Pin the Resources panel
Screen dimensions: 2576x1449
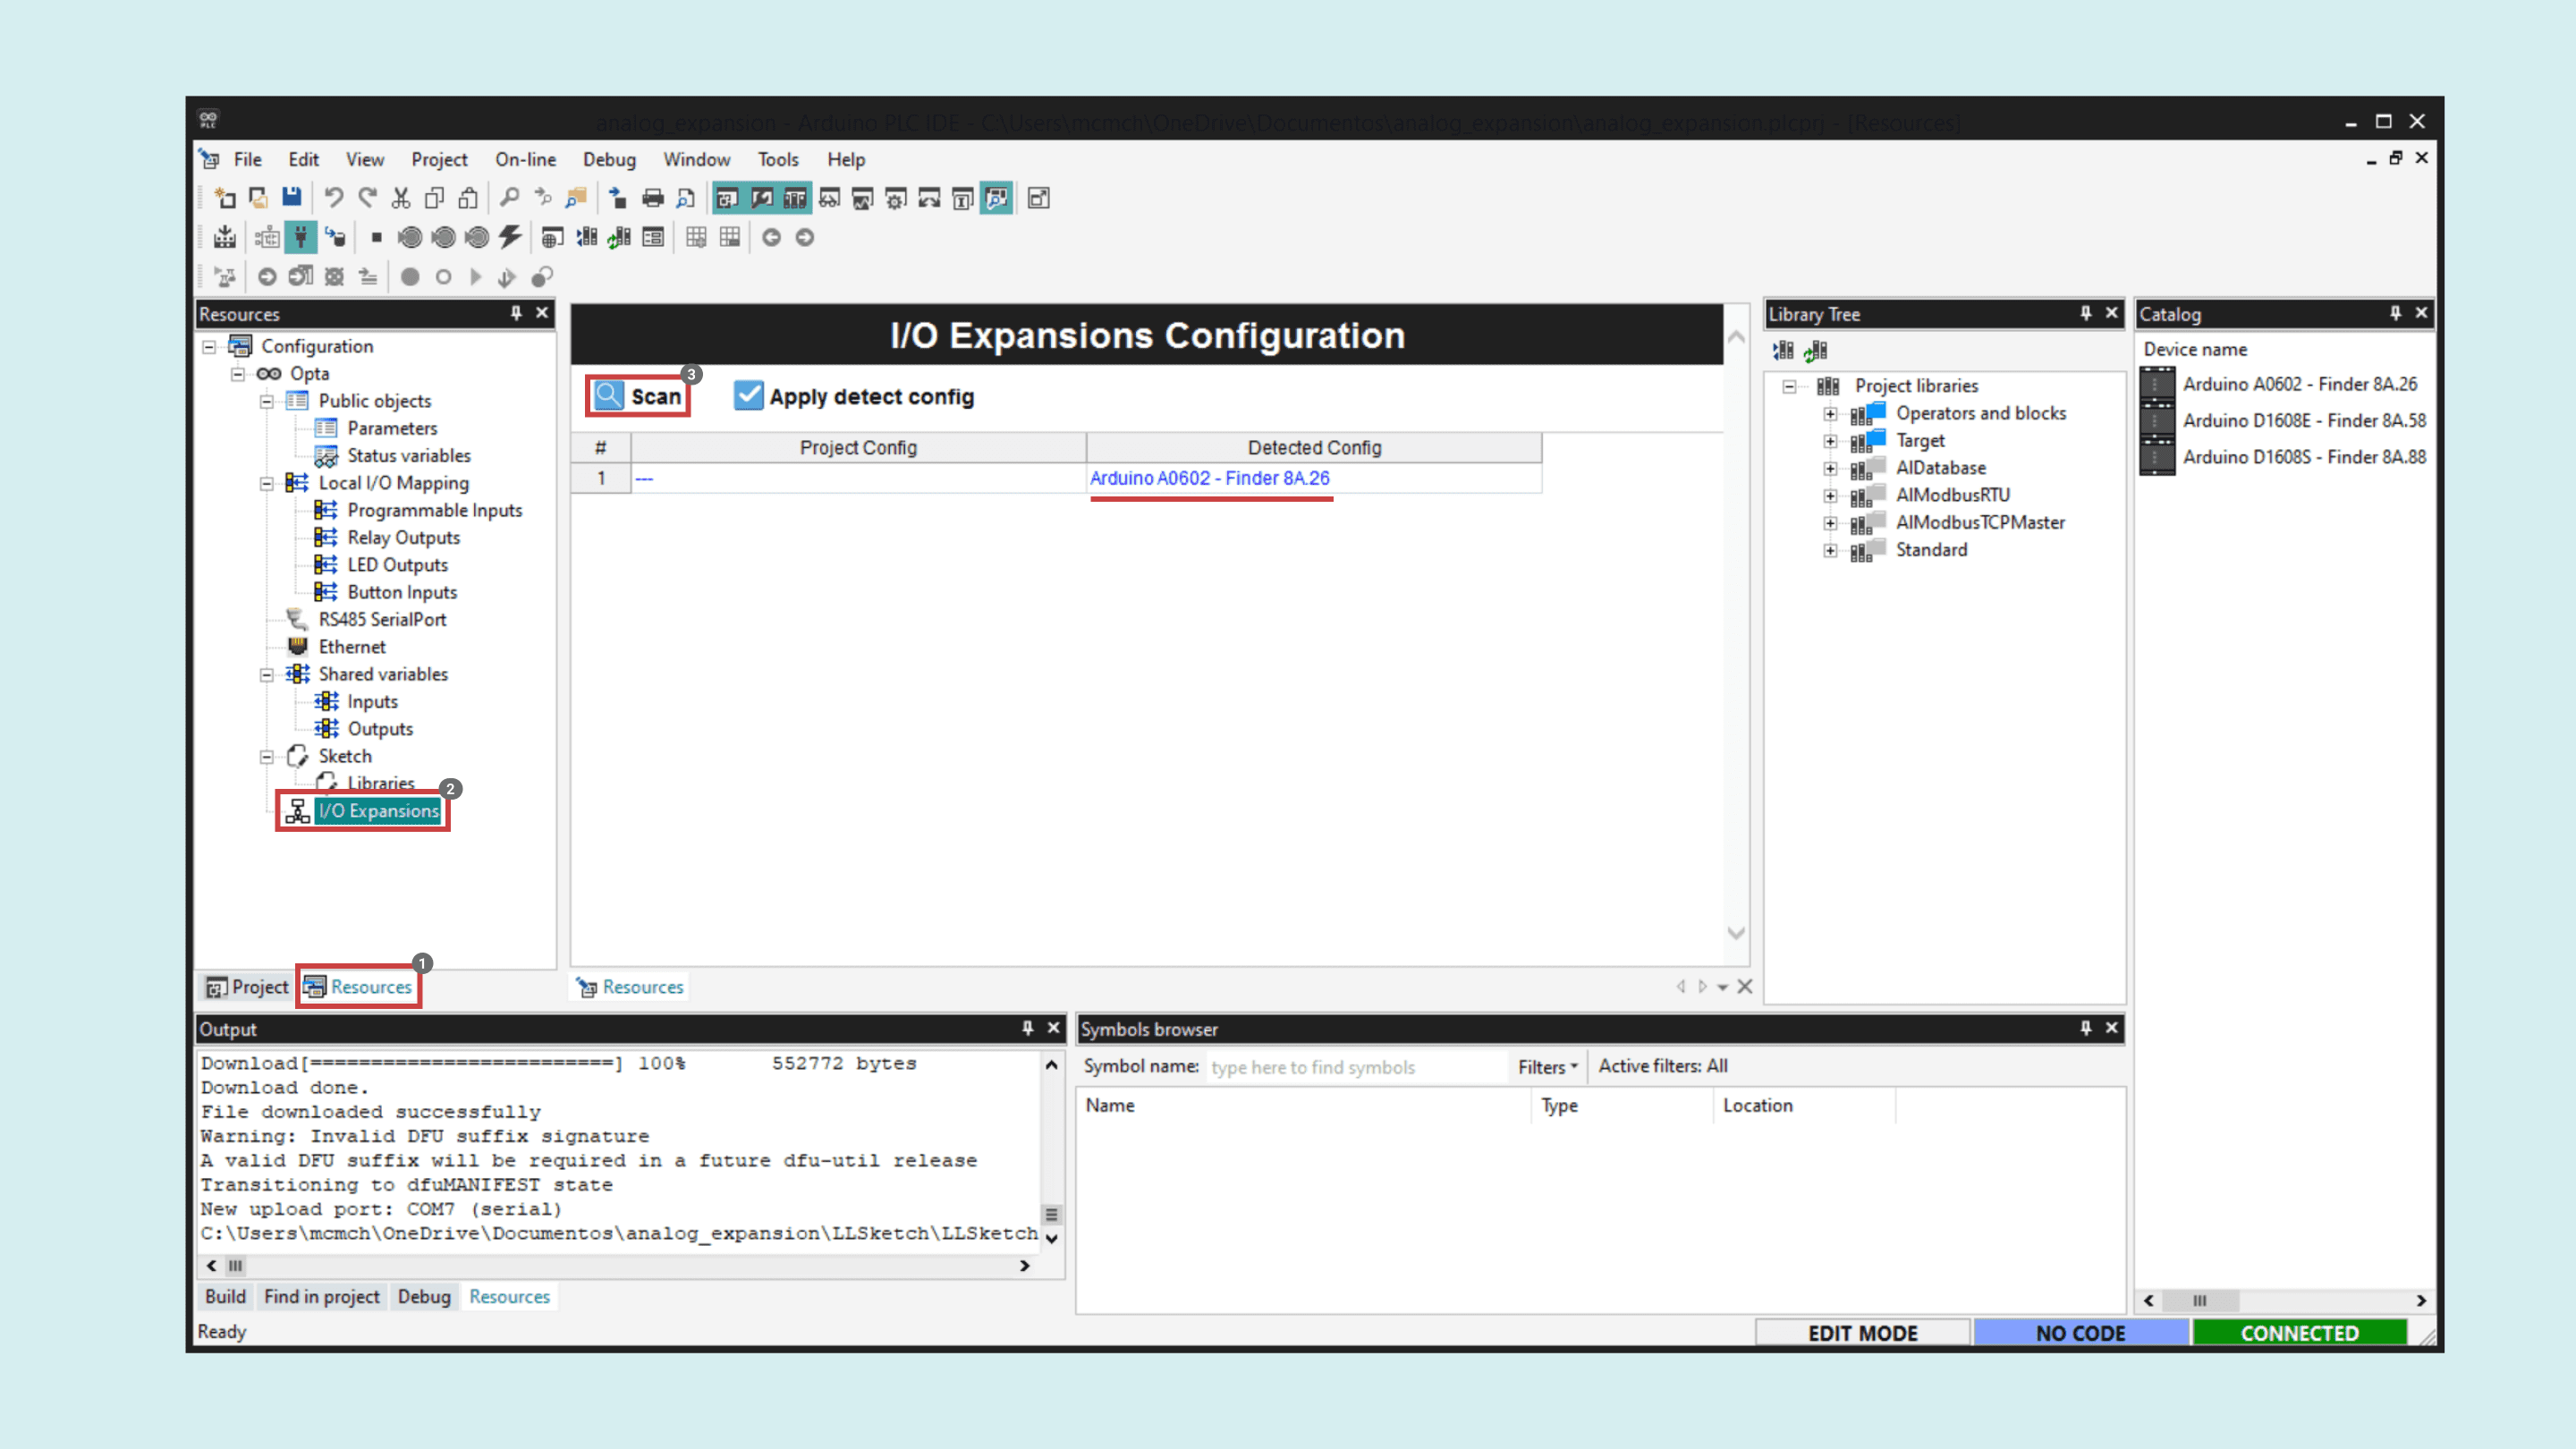click(x=516, y=313)
